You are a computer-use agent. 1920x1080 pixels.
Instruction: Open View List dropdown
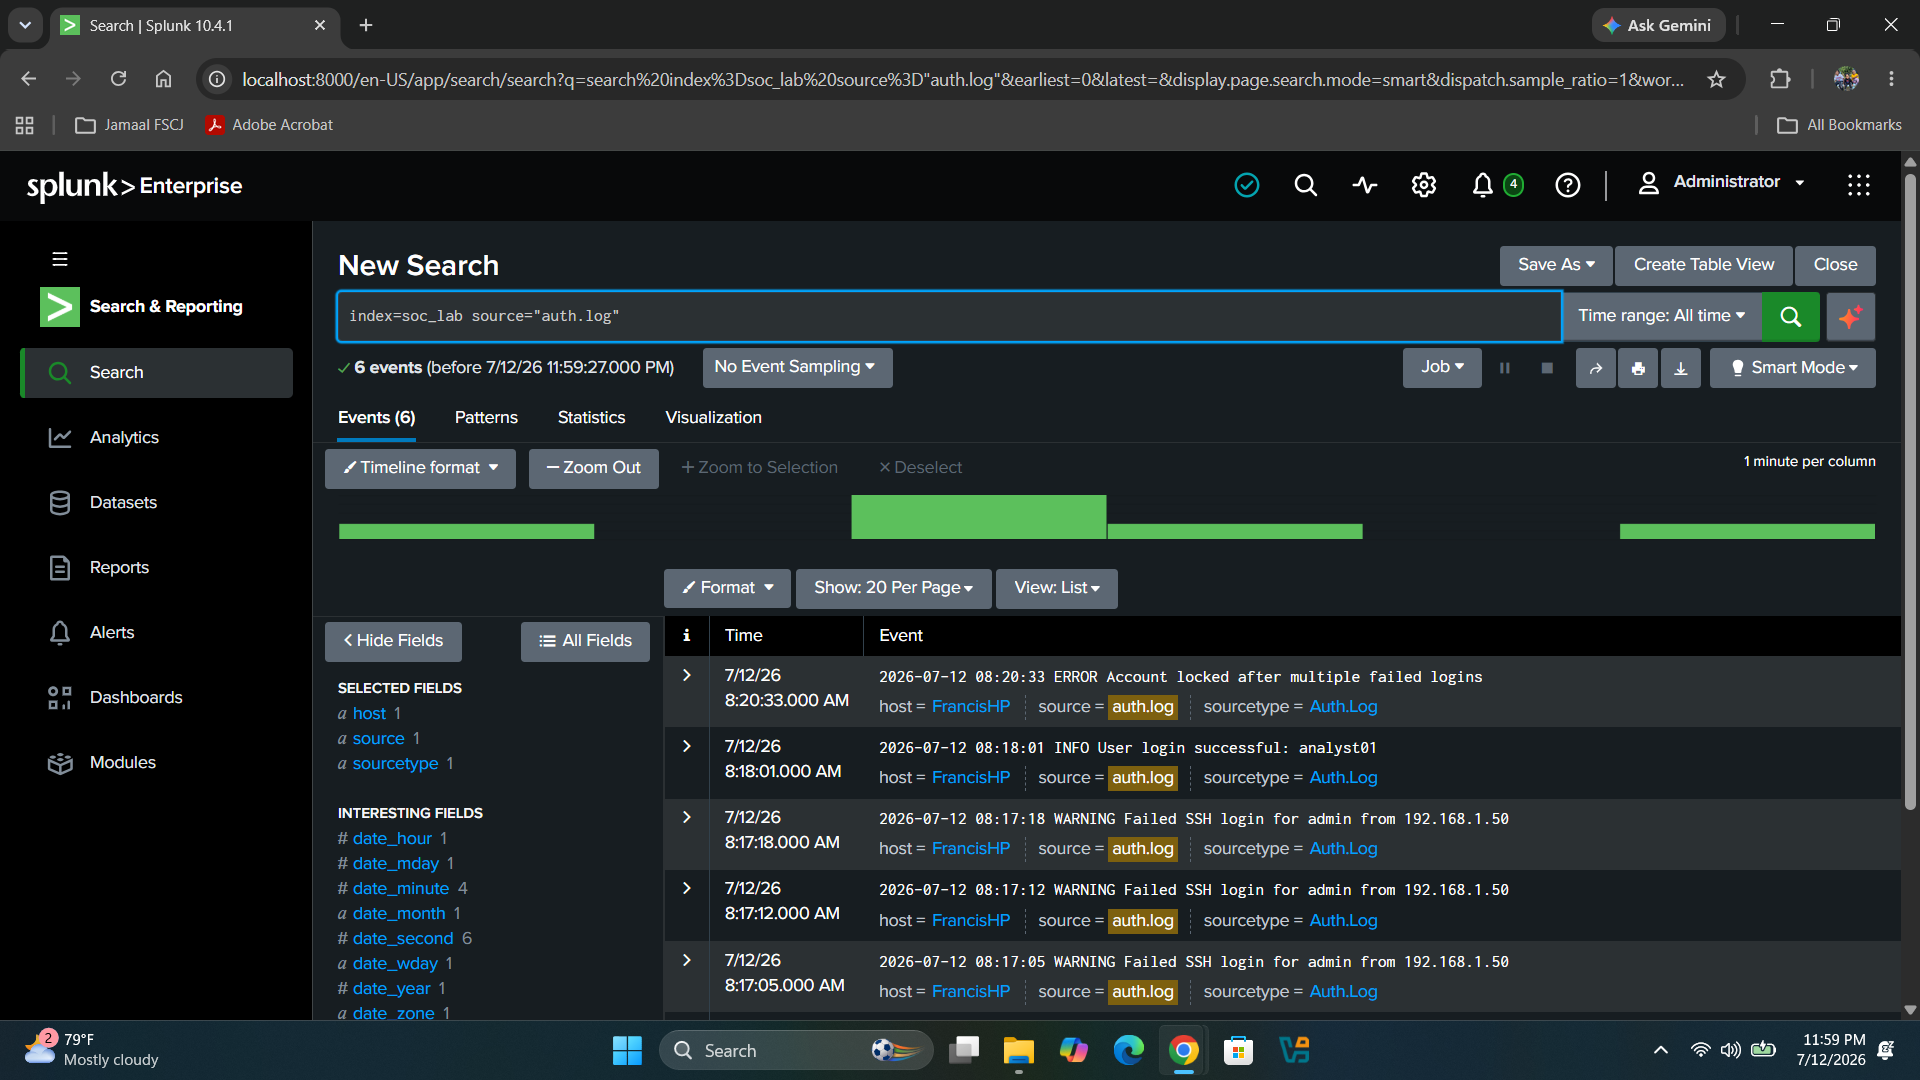click(1057, 588)
